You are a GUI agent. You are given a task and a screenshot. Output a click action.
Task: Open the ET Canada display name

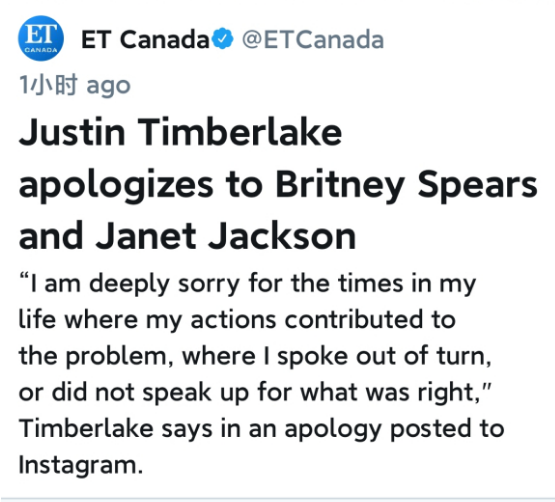(145, 39)
